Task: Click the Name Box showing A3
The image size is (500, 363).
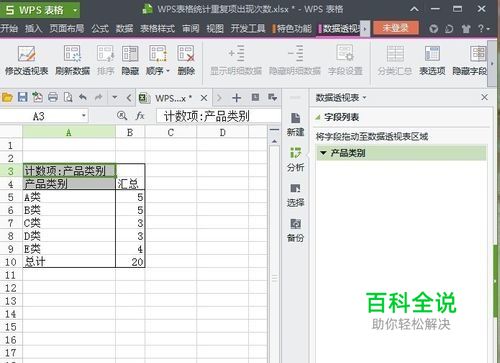Action: click(39, 116)
